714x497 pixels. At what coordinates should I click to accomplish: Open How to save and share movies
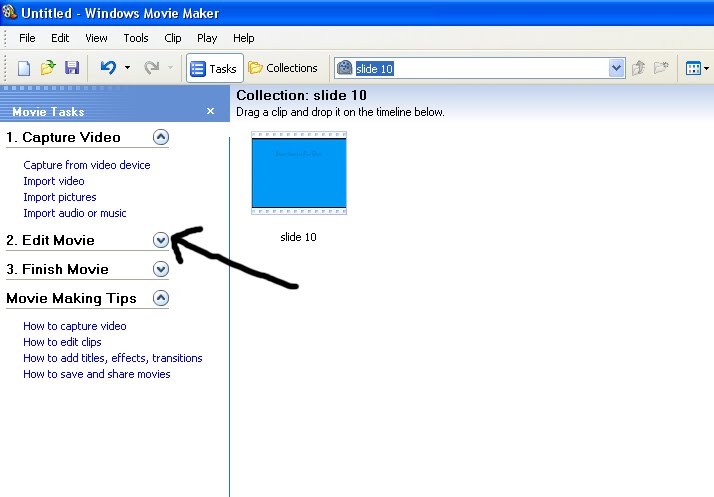click(97, 374)
